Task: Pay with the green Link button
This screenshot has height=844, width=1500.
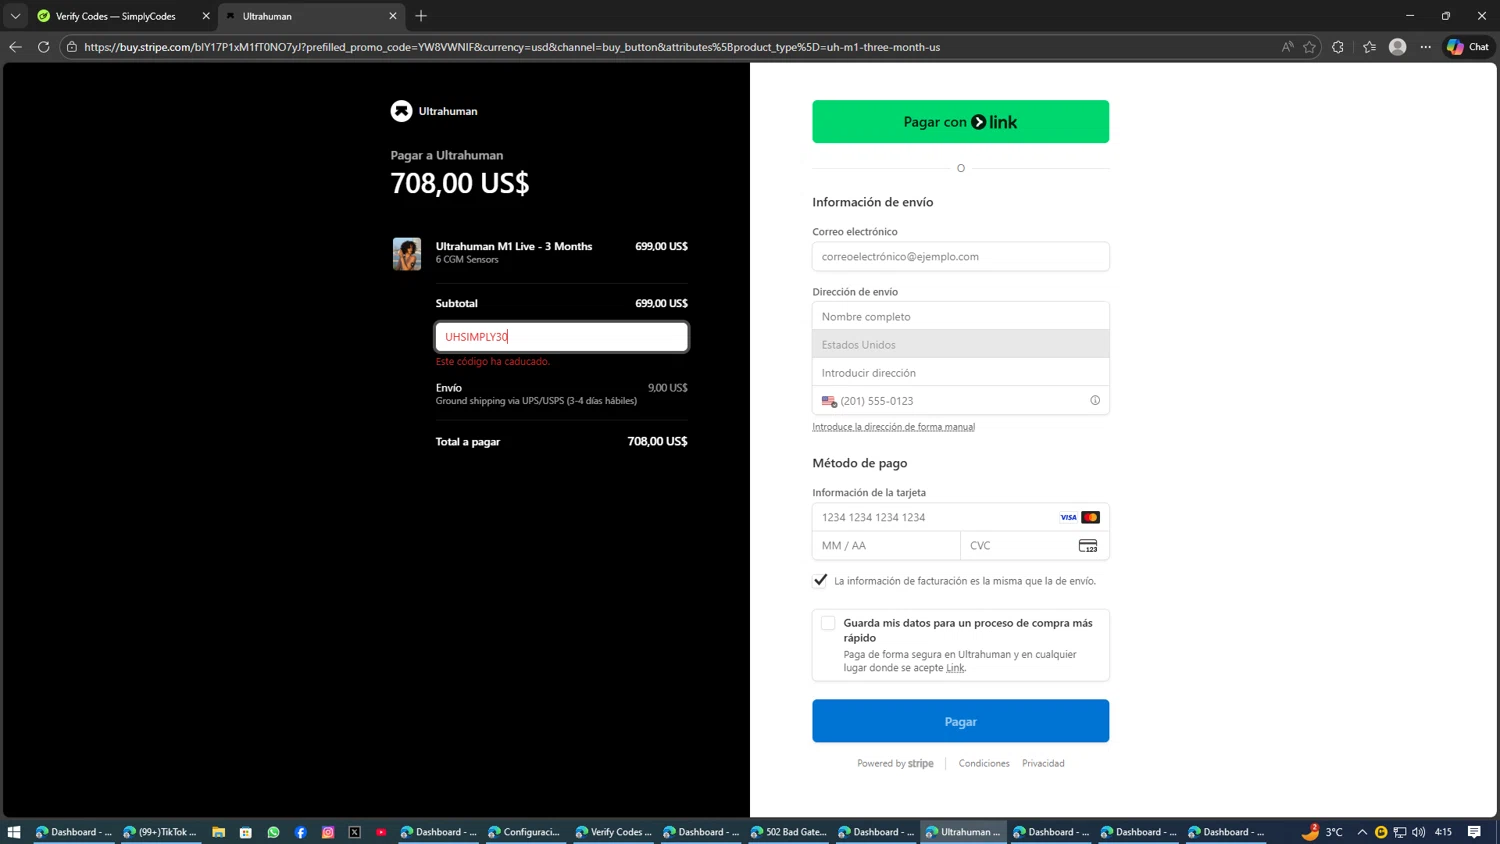Action: pos(960,122)
